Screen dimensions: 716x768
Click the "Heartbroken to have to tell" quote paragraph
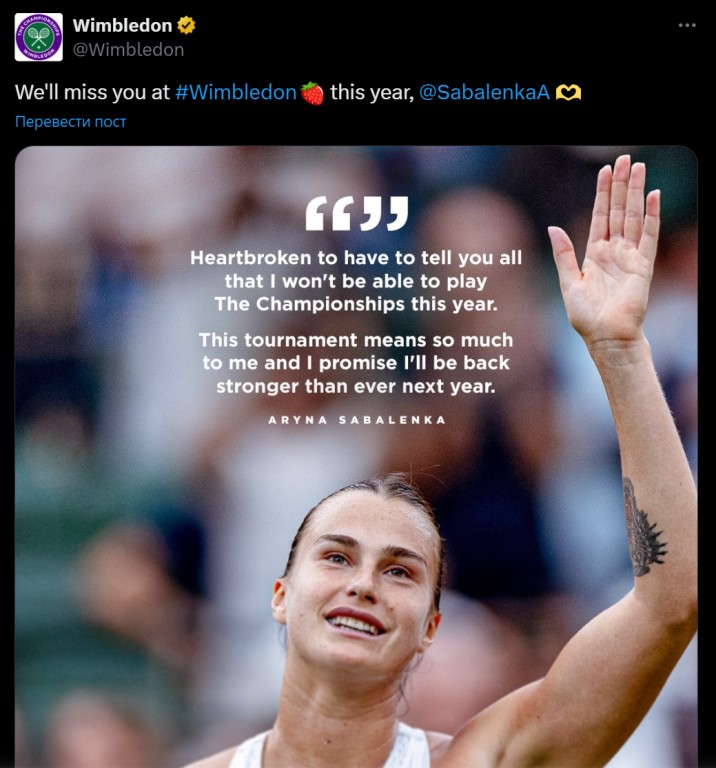click(x=356, y=281)
